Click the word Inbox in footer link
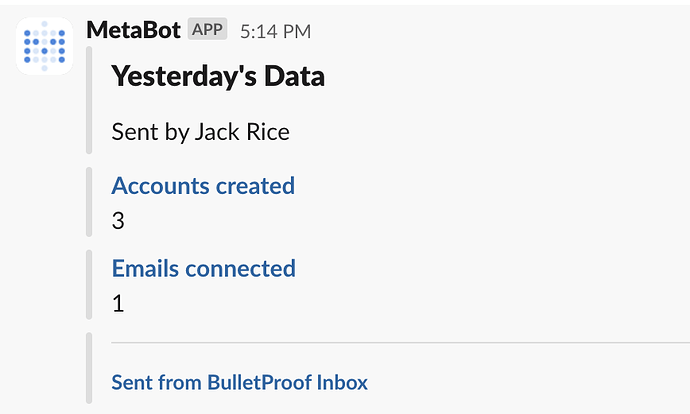The width and height of the screenshot is (690, 414). click(342, 382)
